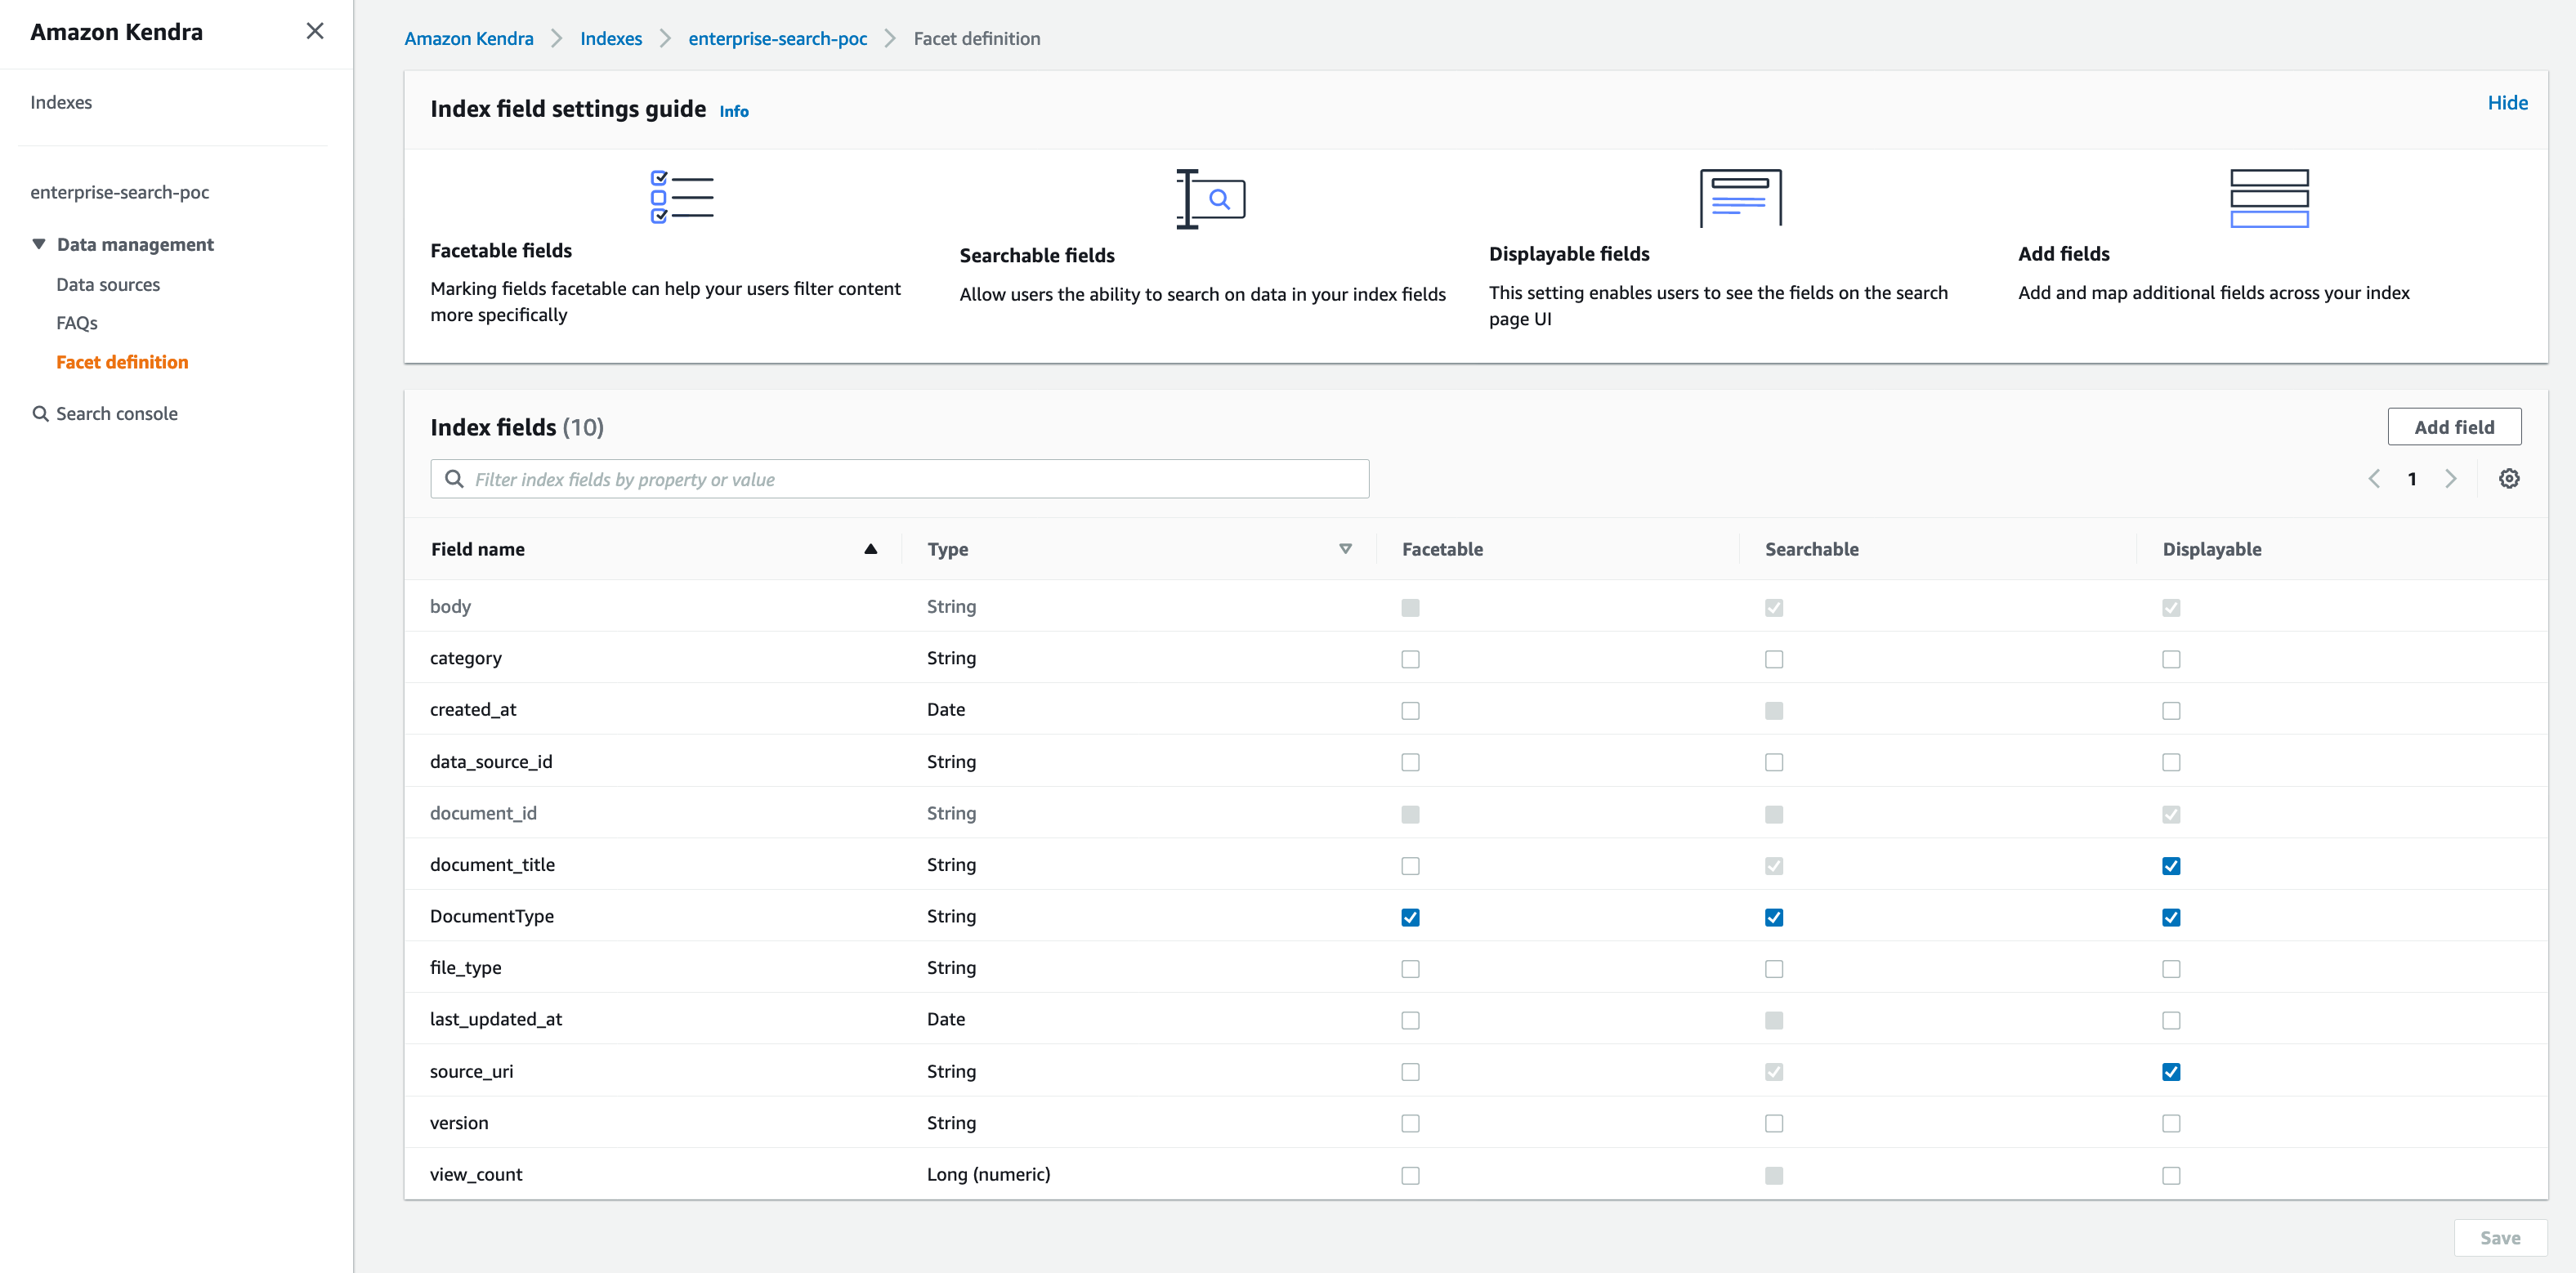Focus the filter index fields input

[899, 479]
